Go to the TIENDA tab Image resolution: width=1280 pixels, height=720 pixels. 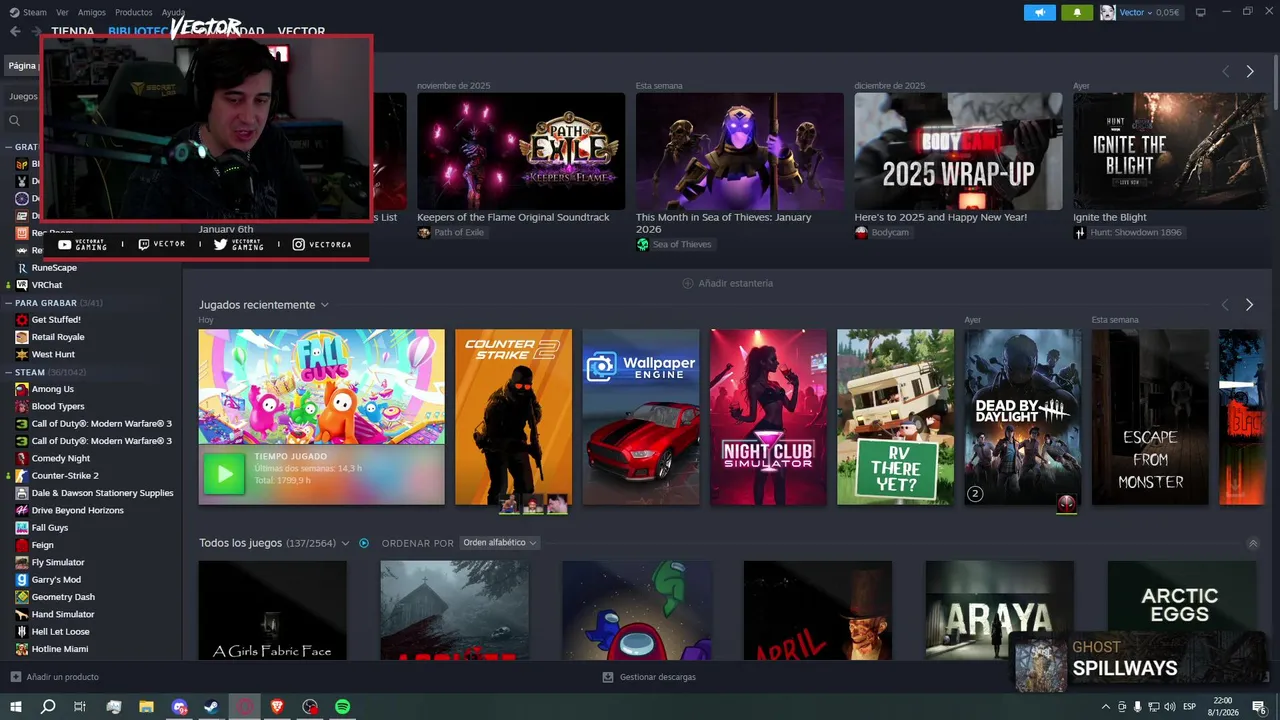tap(72, 31)
